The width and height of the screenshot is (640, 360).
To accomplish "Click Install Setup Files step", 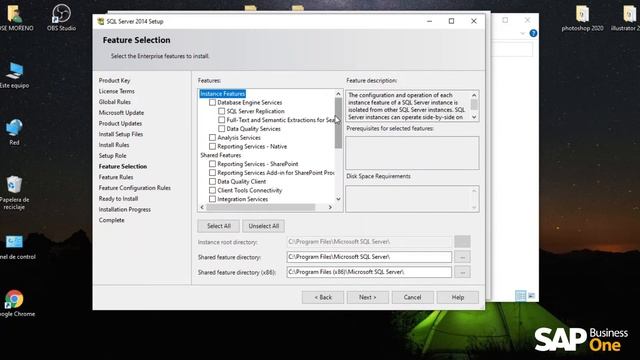I will pos(121,134).
